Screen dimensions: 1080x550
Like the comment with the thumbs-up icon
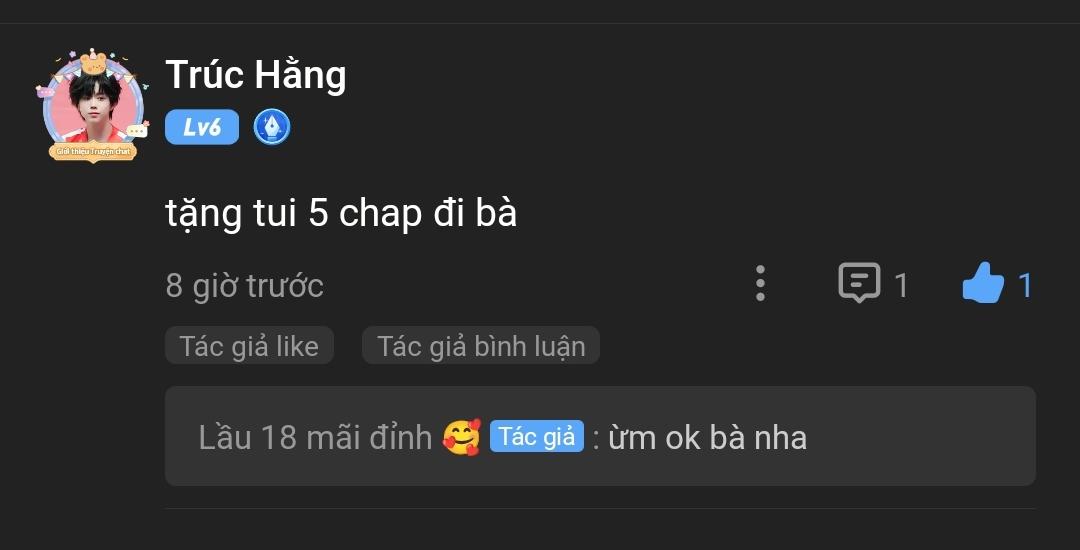(x=983, y=283)
